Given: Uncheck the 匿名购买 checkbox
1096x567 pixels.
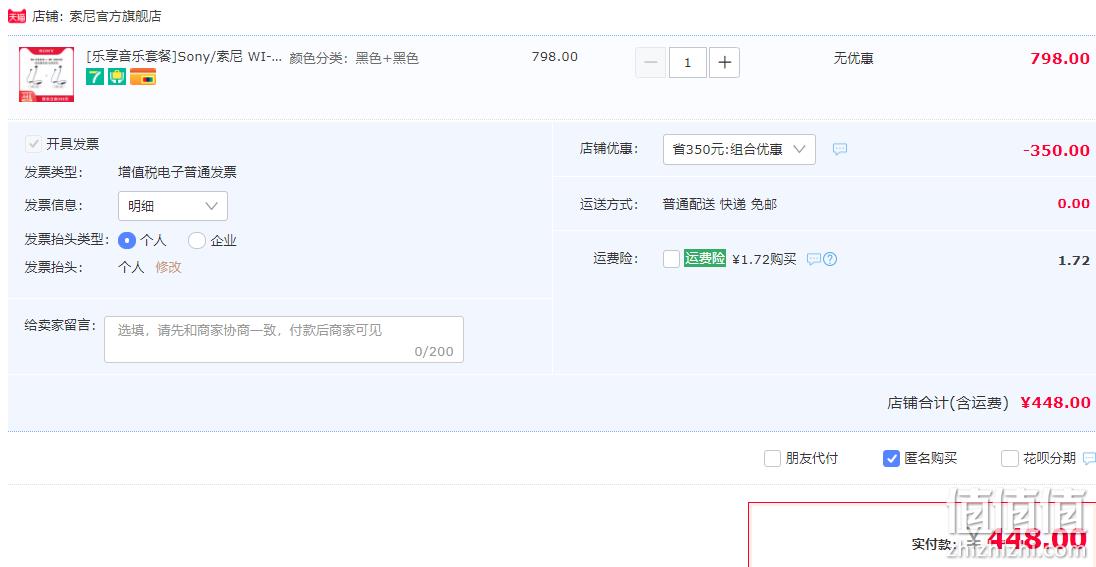Looking at the screenshot, I should pyautogui.click(x=891, y=459).
